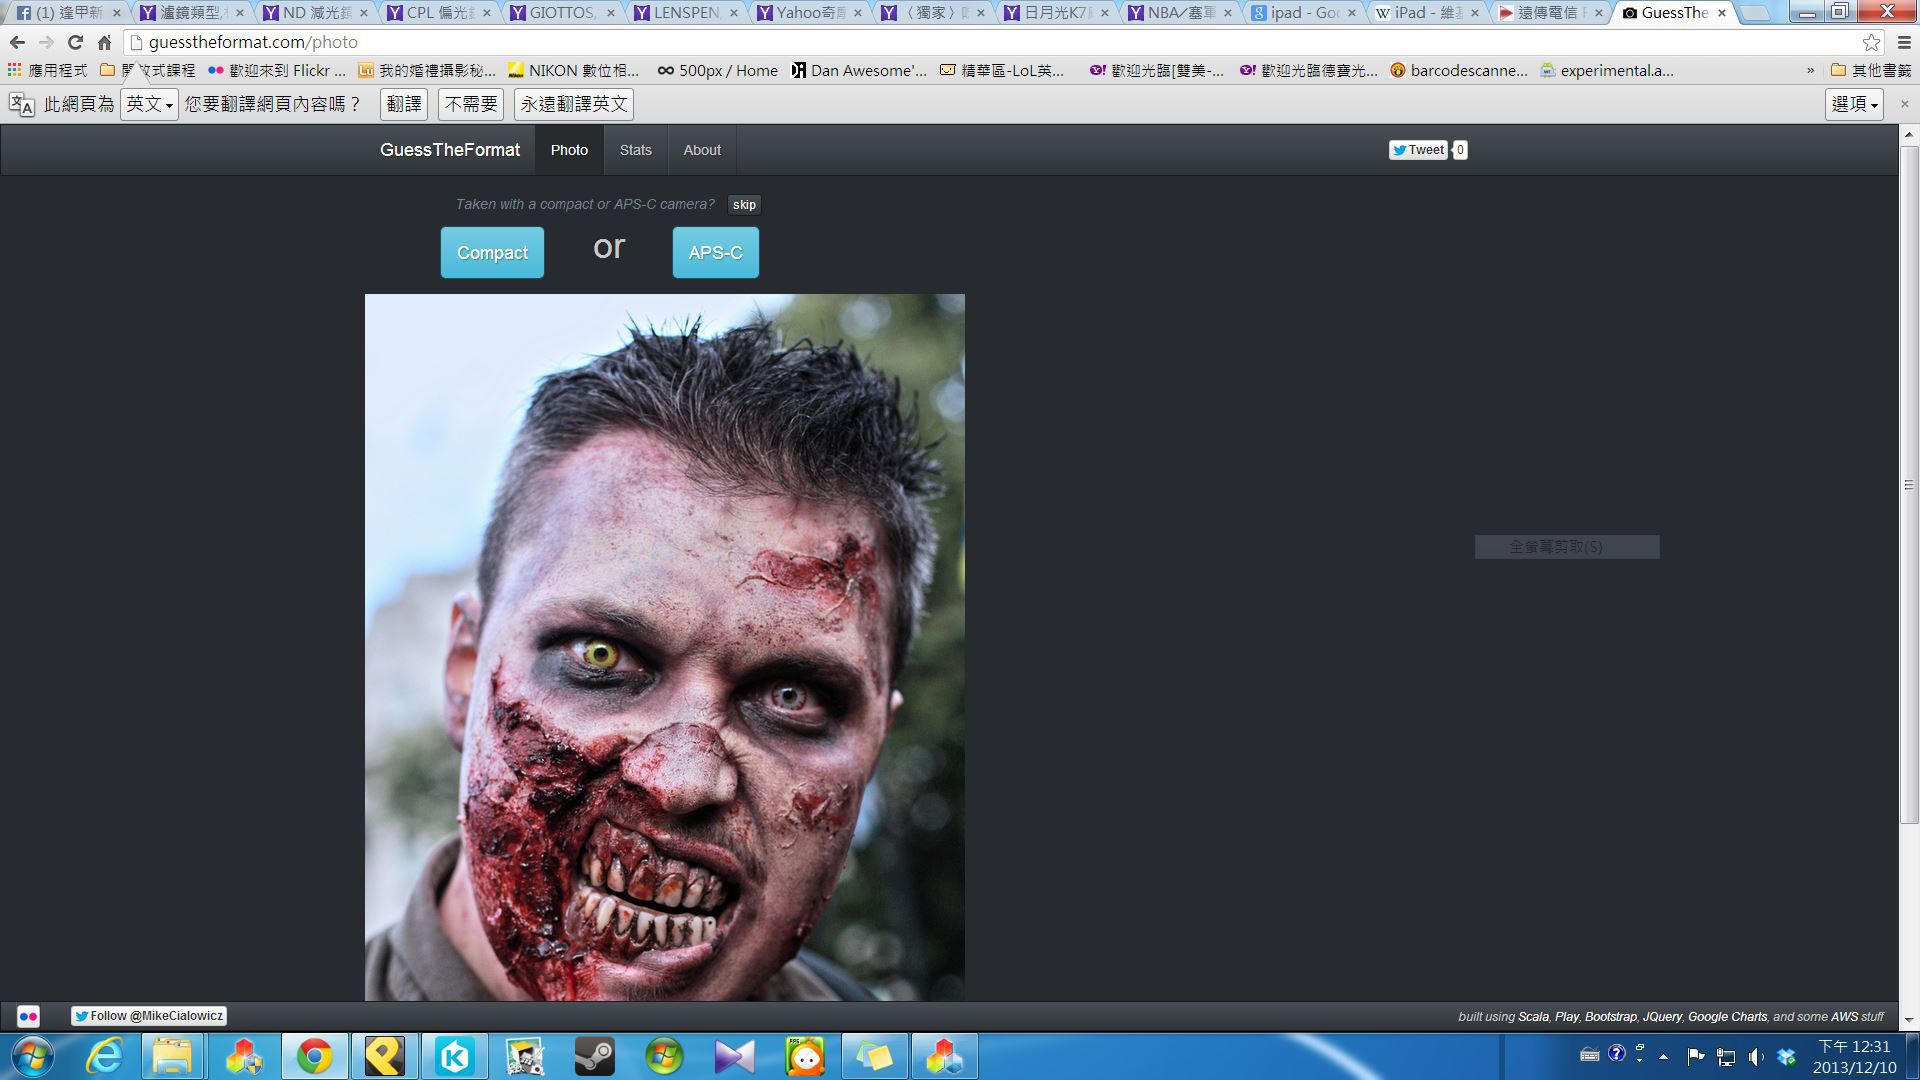Click the home icon in toolbar
This screenshot has height=1080, width=1920.
[x=104, y=43]
